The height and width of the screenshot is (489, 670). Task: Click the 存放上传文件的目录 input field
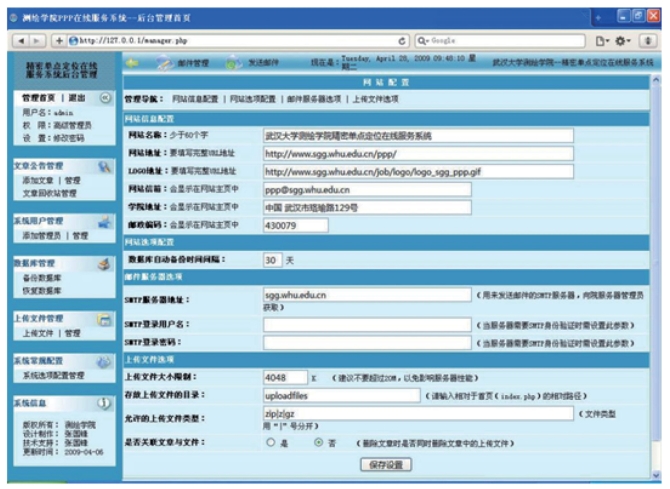click(x=342, y=395)
